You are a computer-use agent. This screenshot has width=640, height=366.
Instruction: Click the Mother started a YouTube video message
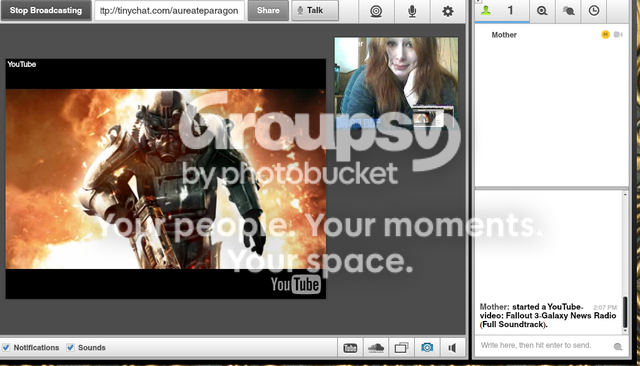click(x=548, y=315)
